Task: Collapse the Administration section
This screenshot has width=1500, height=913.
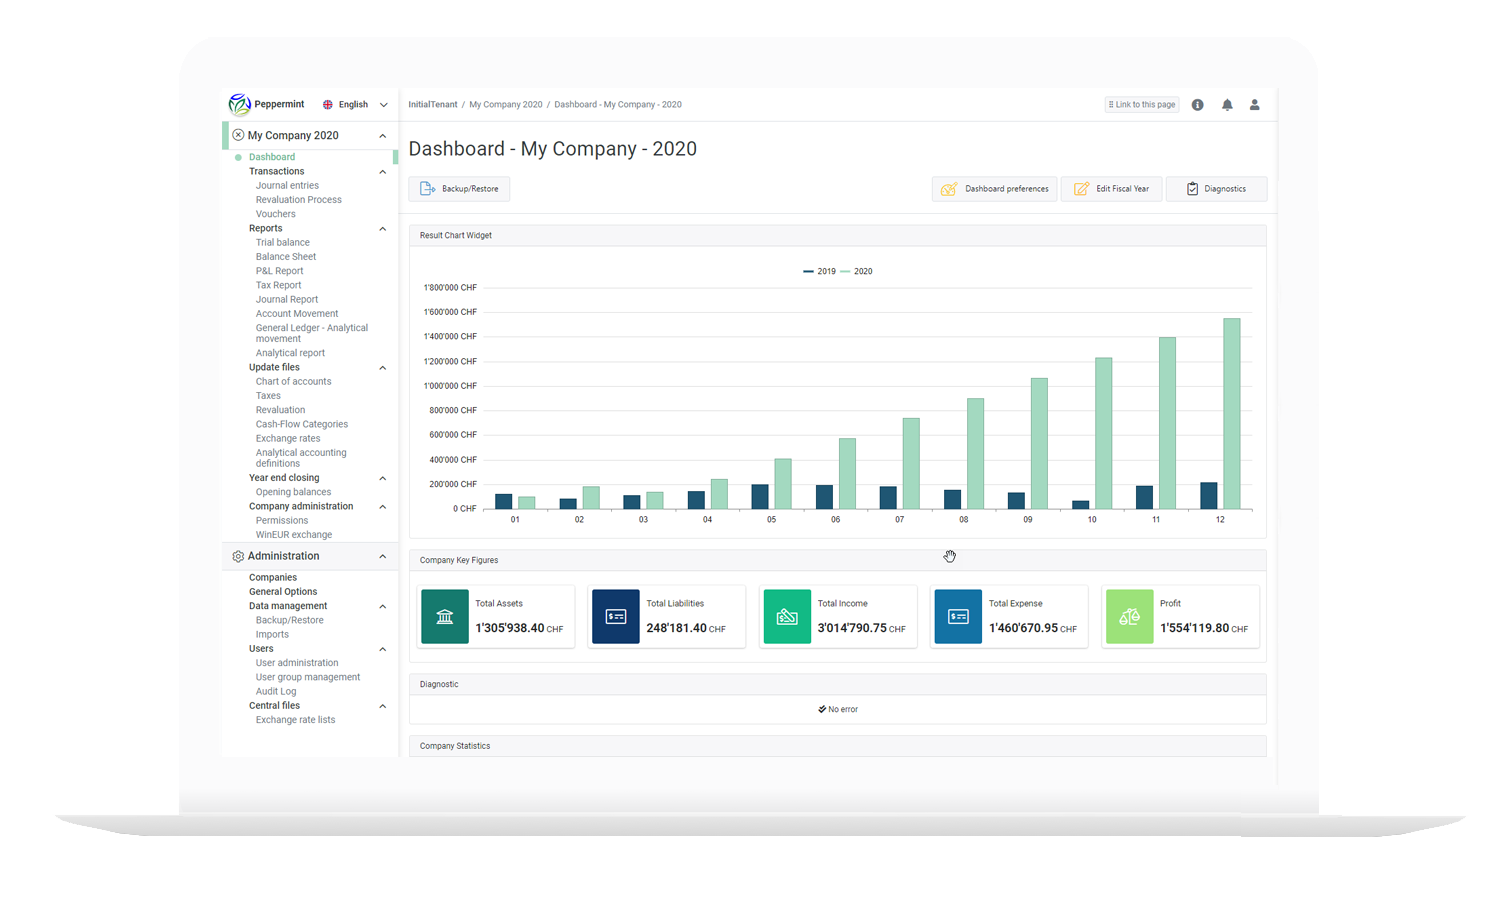Action: [382, 557]
